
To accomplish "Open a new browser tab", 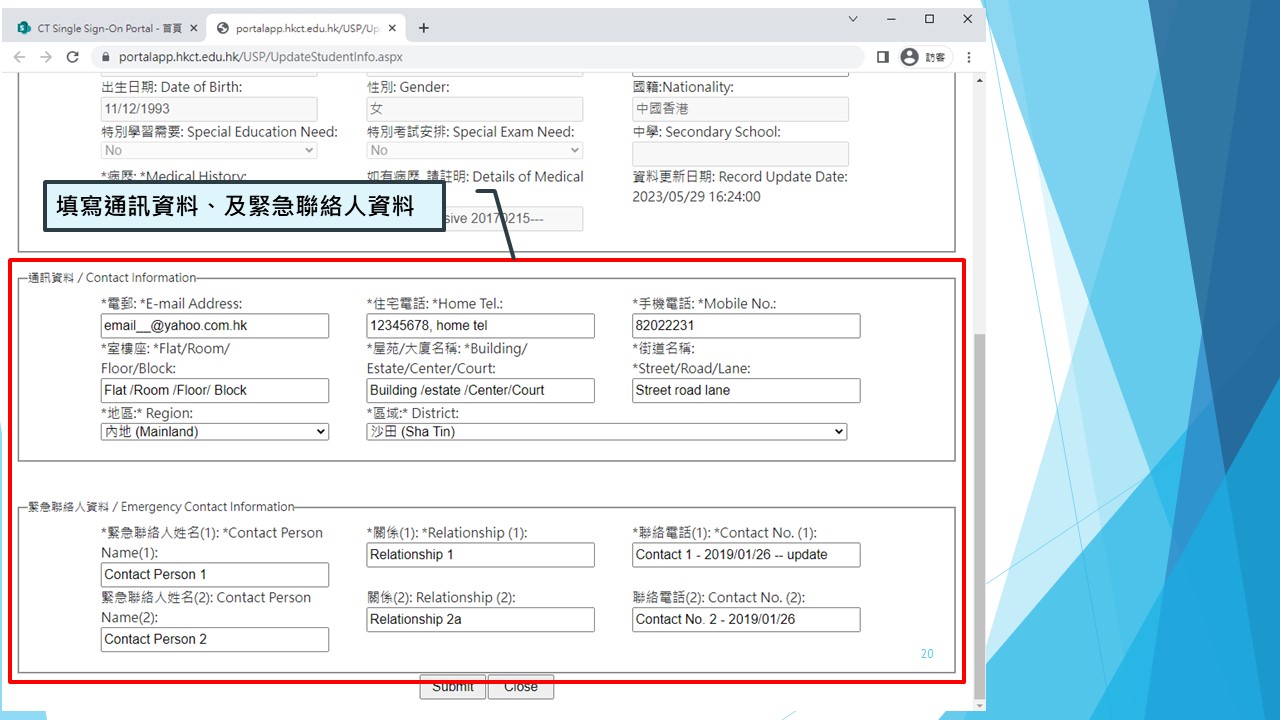I will coord(424,28).
